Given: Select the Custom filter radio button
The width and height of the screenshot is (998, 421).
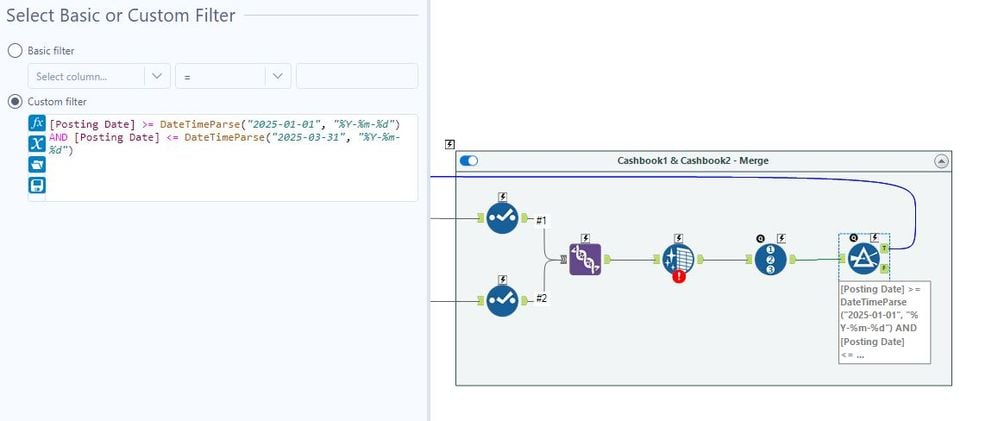Looking at the screenshot, I should (15, 101).
